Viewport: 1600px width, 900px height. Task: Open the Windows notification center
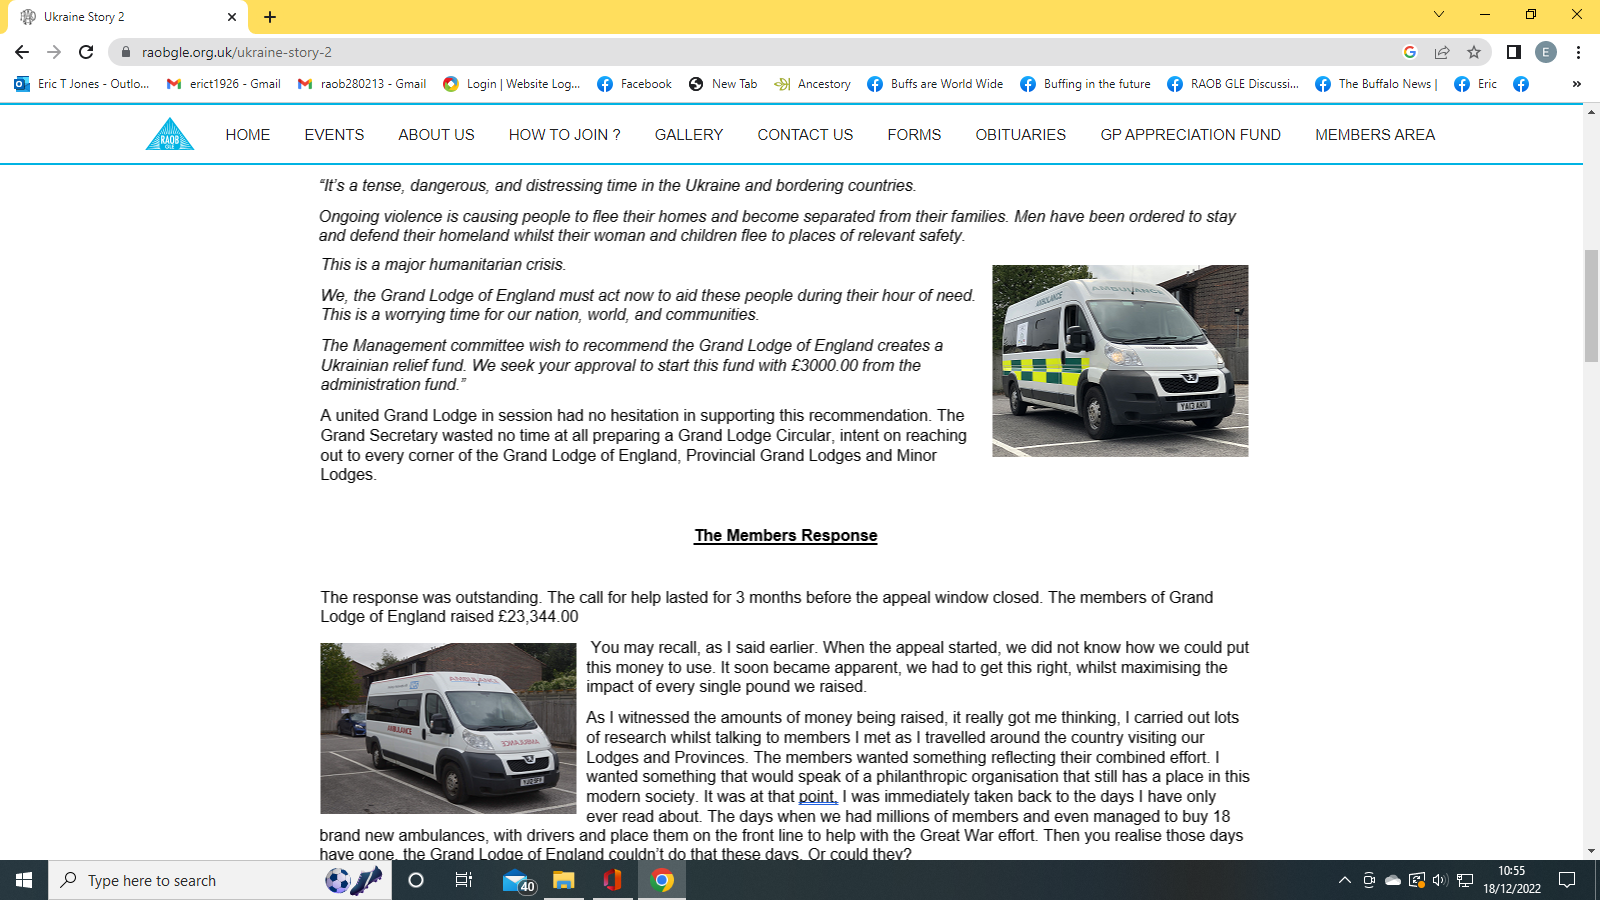[x=1567, y=880]
